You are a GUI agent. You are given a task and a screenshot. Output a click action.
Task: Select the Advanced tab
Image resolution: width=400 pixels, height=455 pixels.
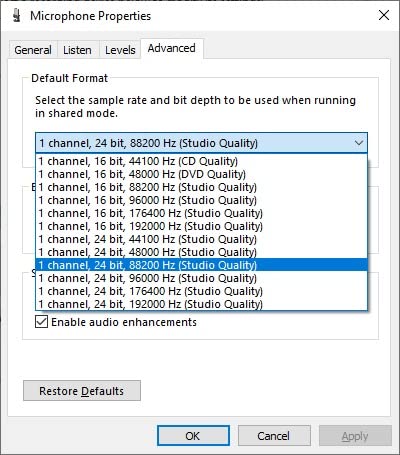[172, 49]
